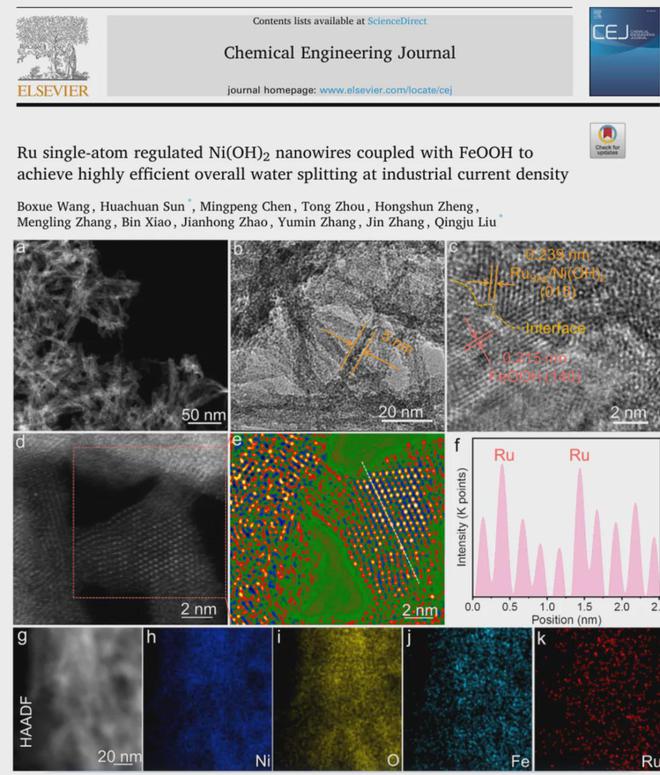Screen dimensions: 660x775
Task: Click the Intensity (K points) axis label
Action: [462, 518]
